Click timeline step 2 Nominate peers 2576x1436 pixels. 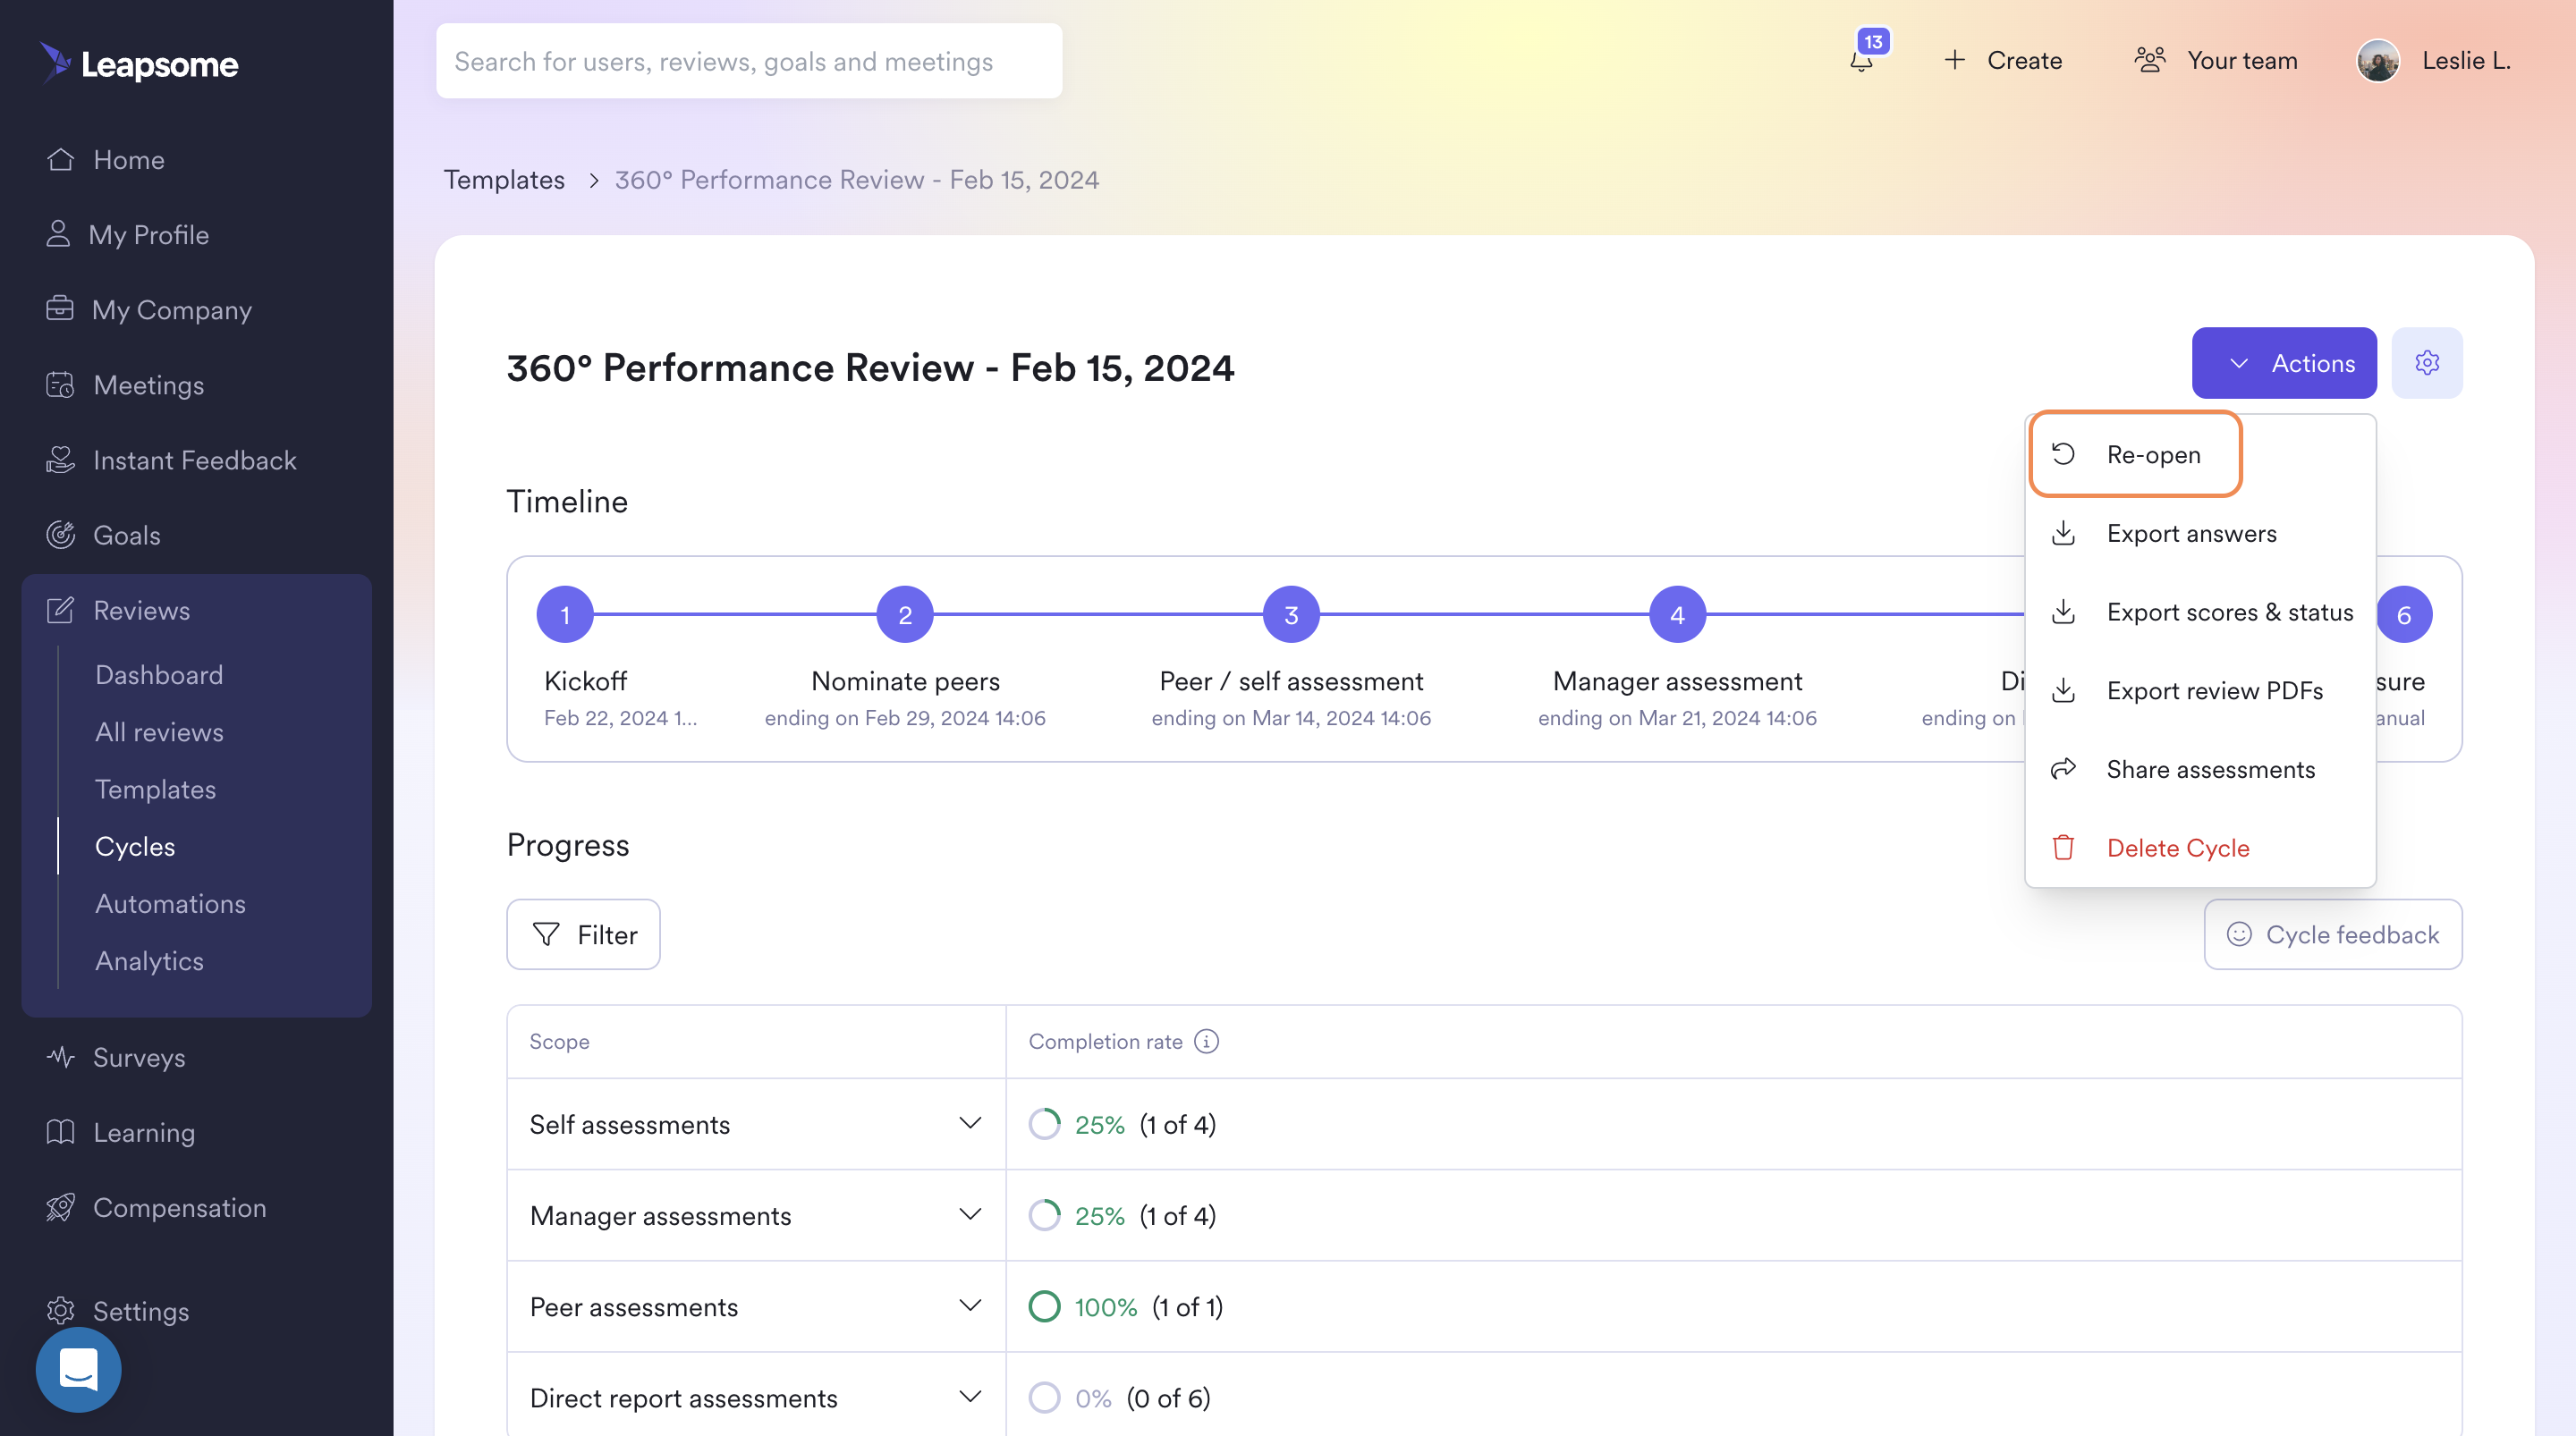pos(905,614)
